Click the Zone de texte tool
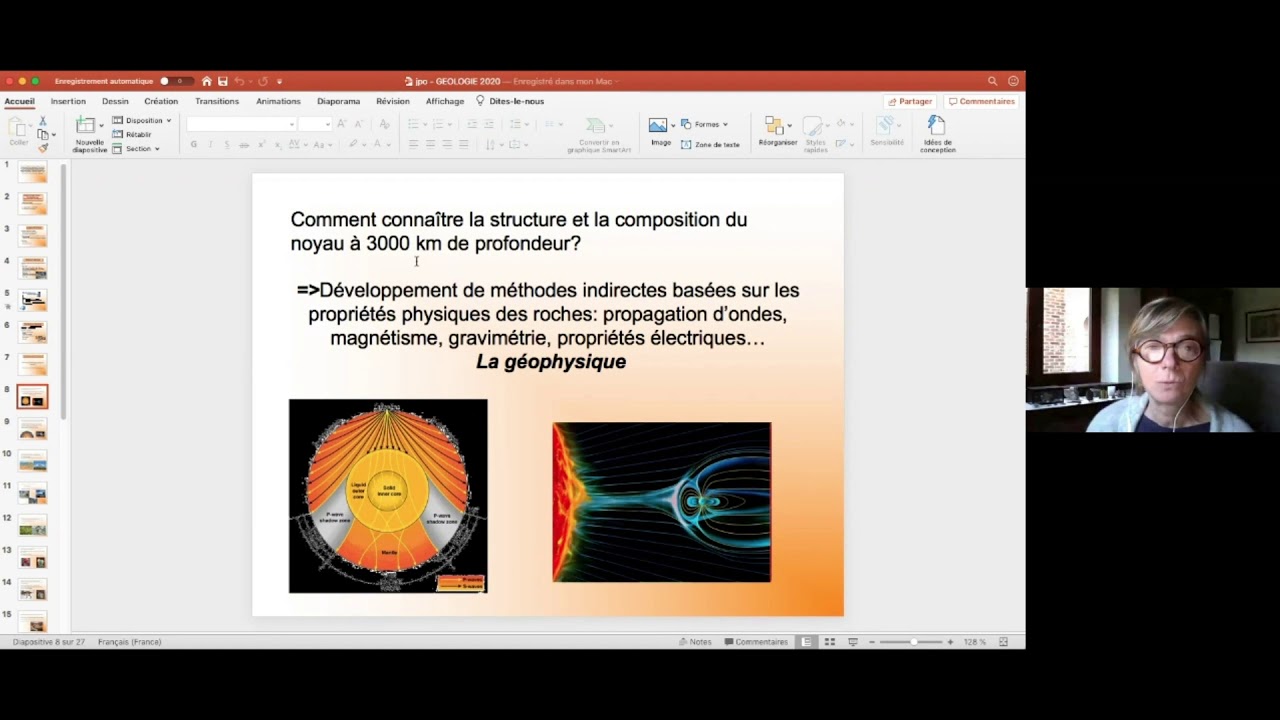The height and width of the screenshot is (720, 1280). coord(710,145)
